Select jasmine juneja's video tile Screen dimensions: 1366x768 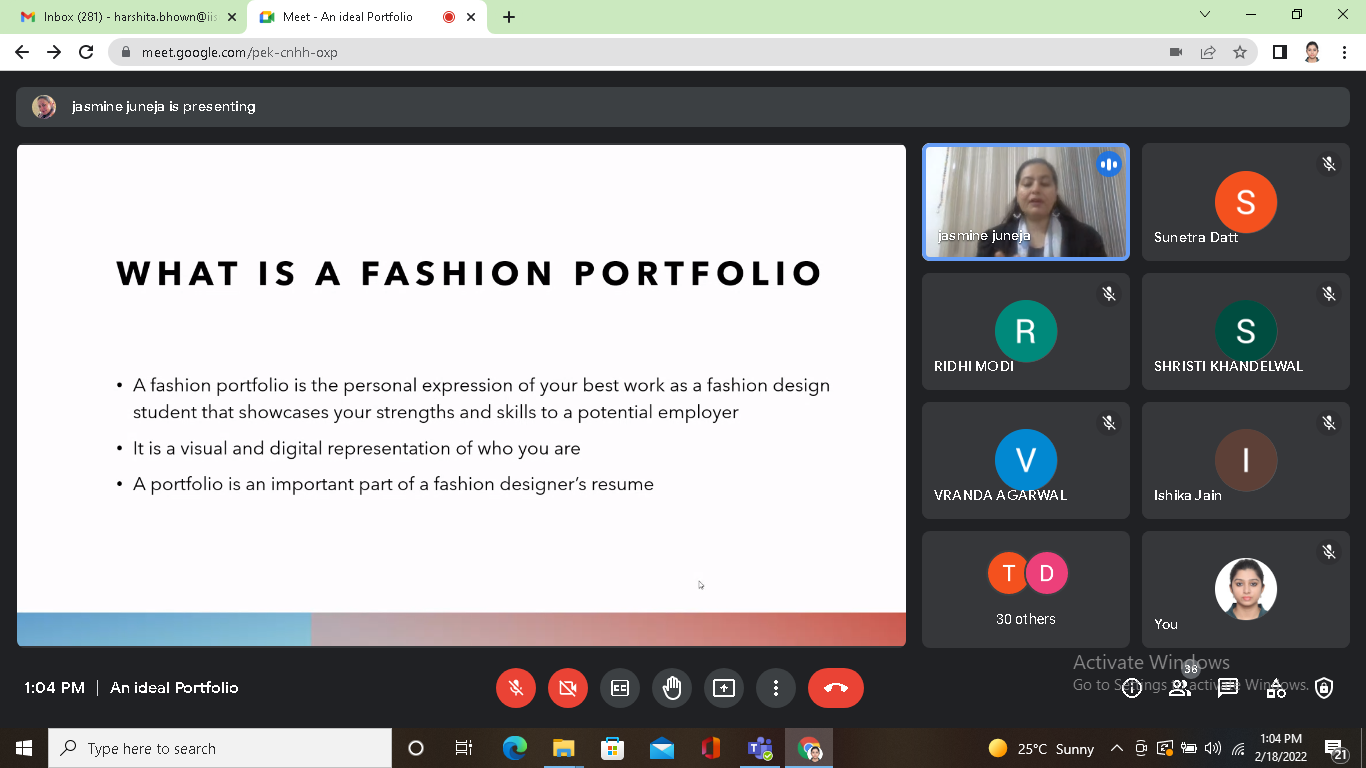(x=1025, y=202)
